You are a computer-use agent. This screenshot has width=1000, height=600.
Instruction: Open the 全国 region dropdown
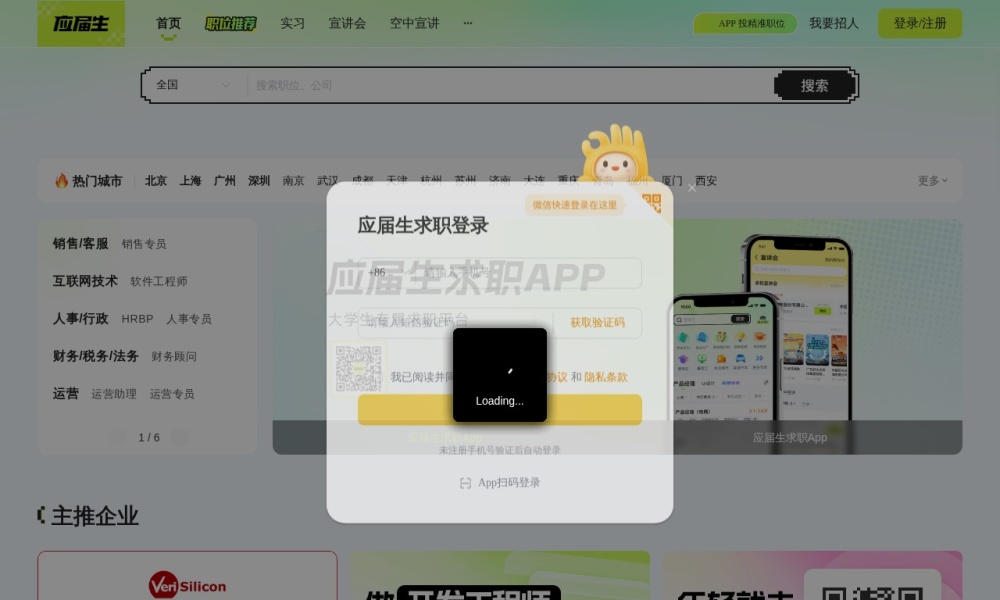click(193, 85)
